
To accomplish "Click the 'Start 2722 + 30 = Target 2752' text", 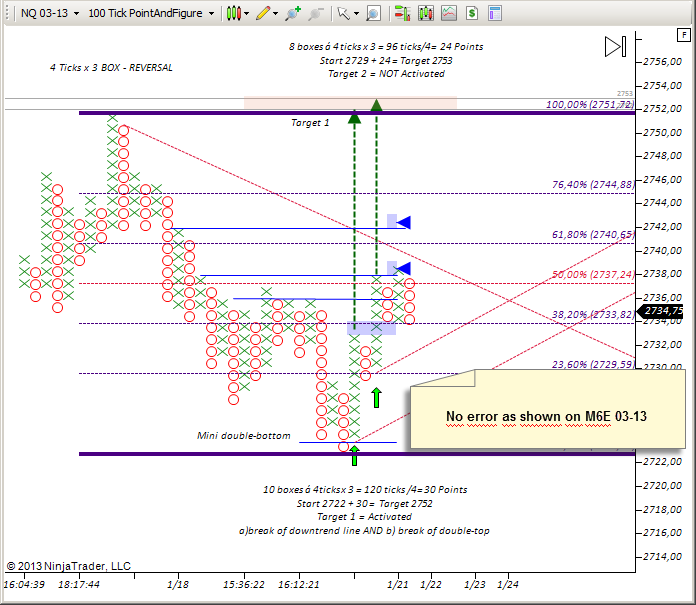I will coord(364,503).
